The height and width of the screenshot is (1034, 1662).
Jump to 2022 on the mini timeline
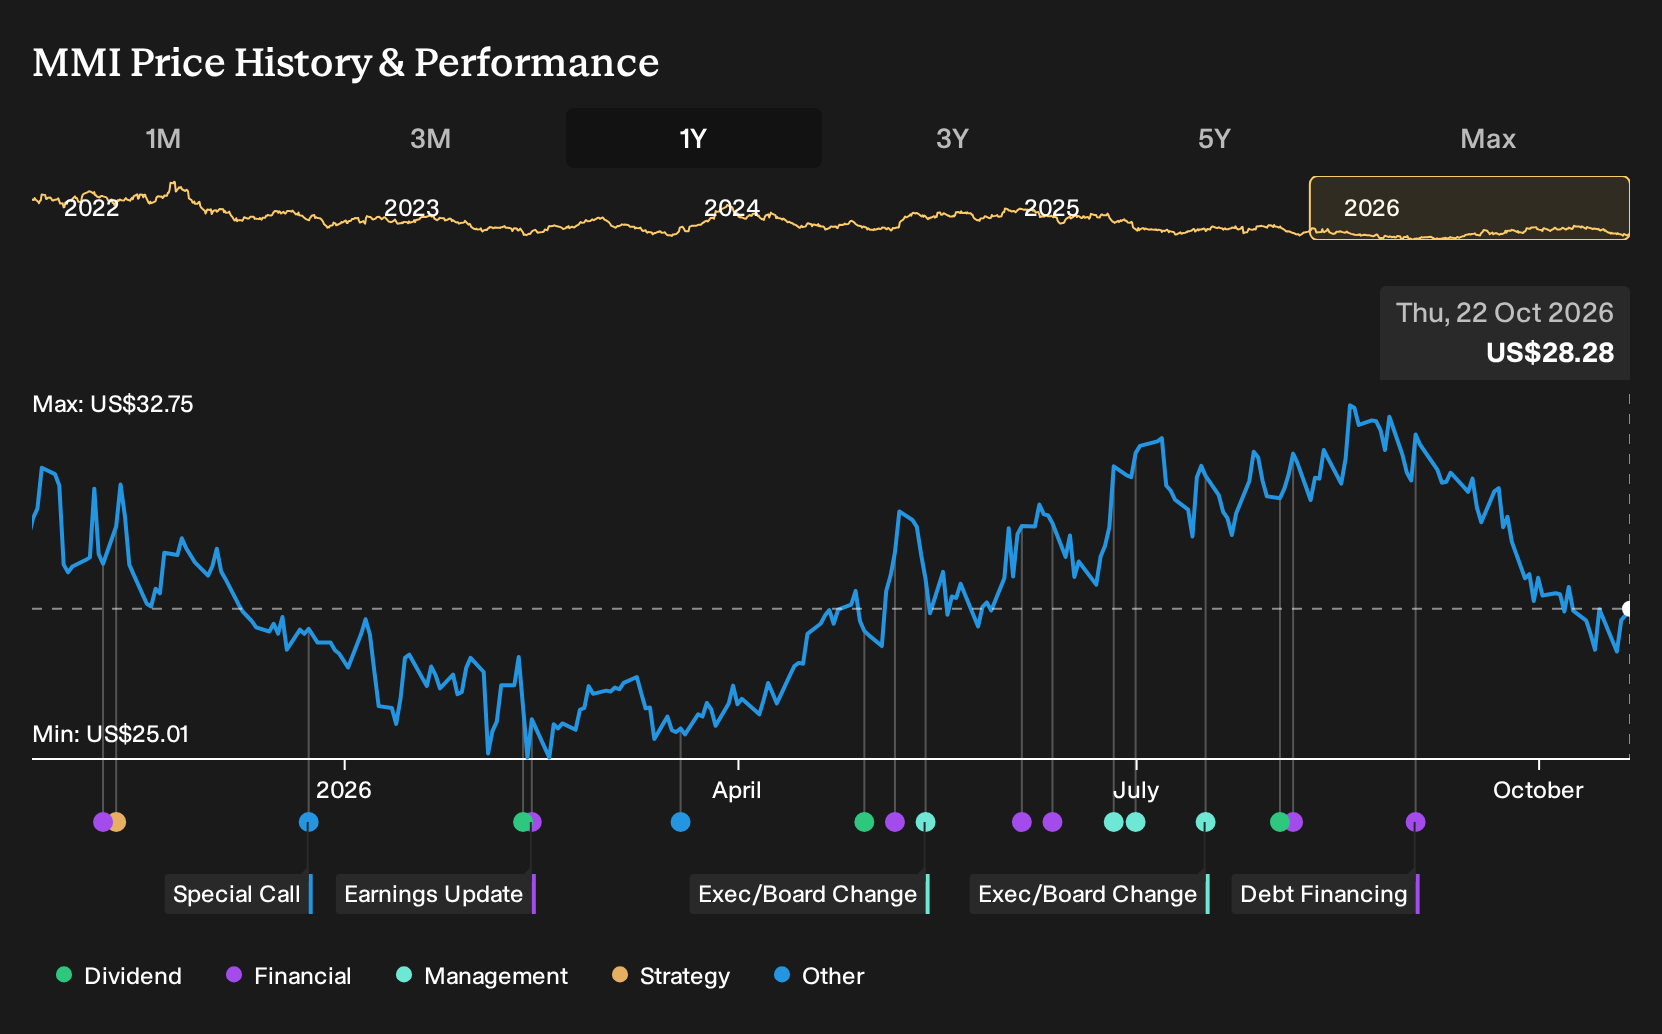(x=91, y=208)
